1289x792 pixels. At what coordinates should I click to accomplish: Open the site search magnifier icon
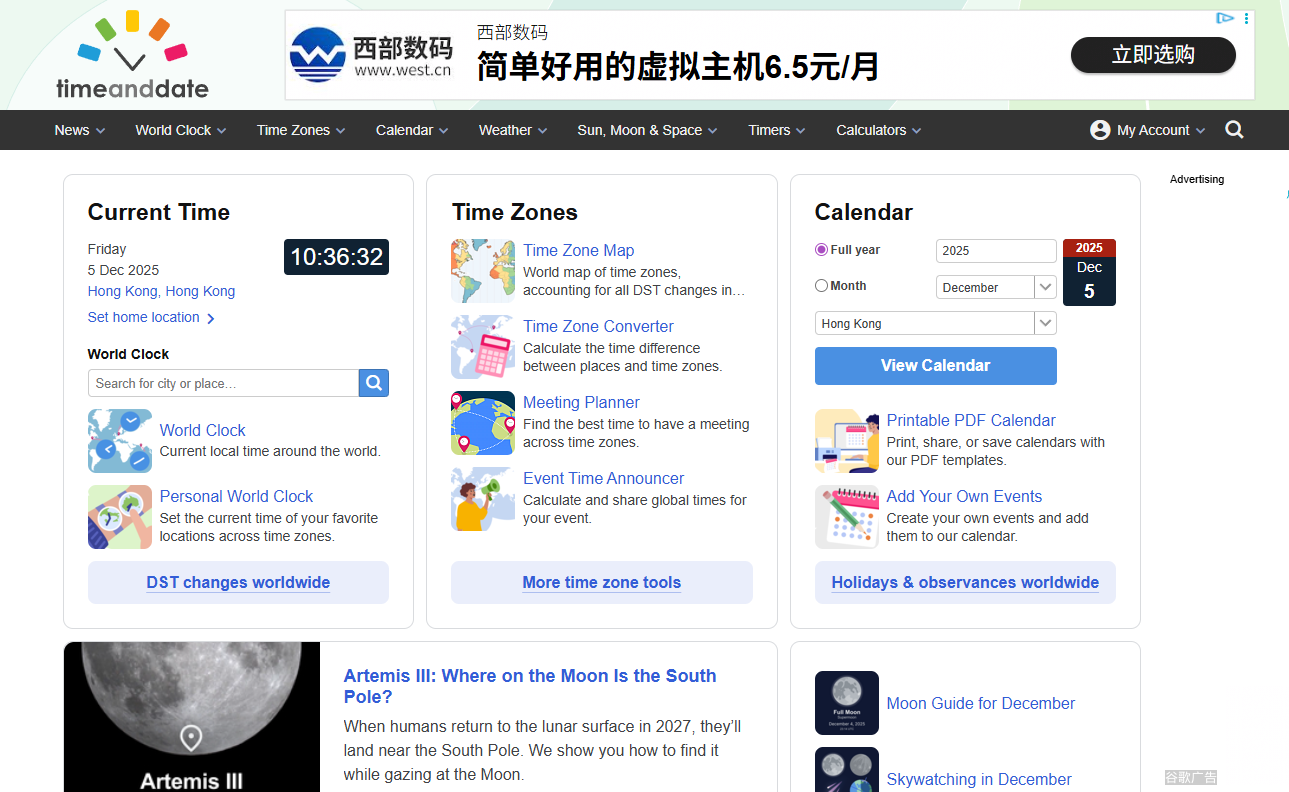click(x=1234, y=130)
